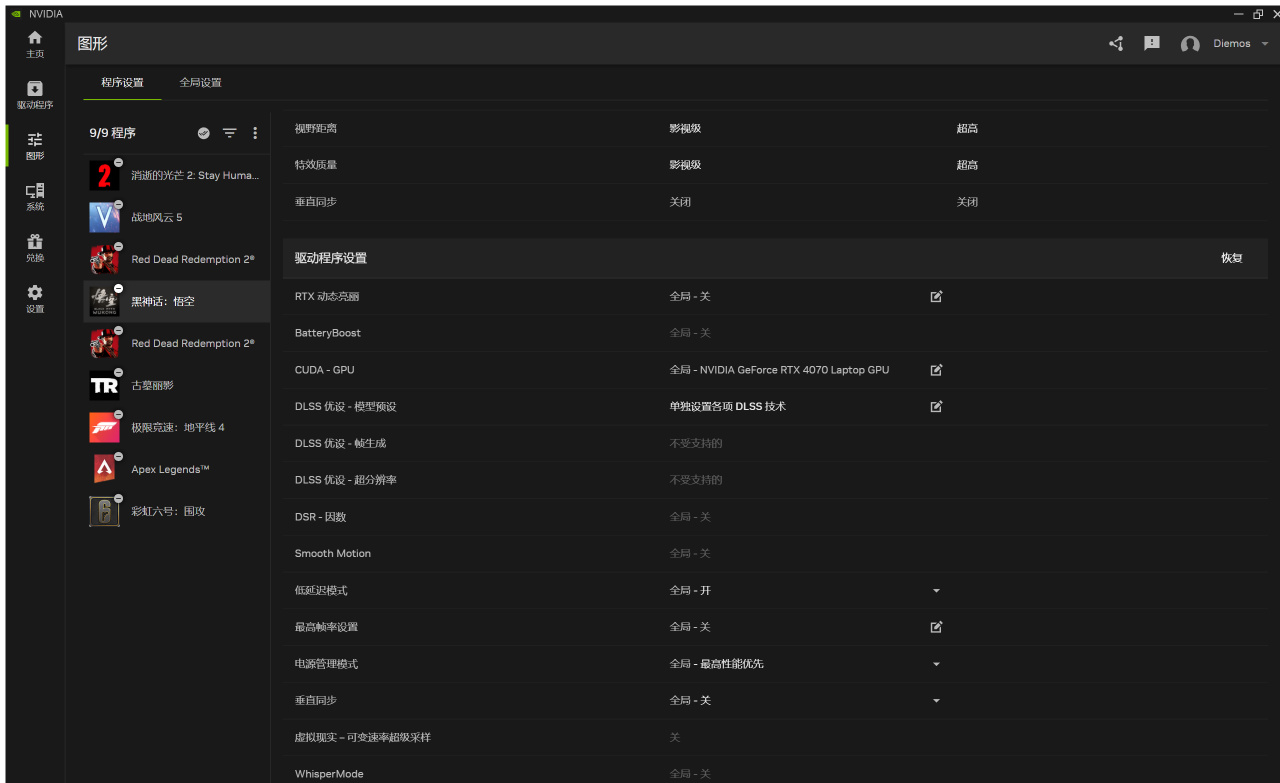
Task: Edit the CUDA - GPU setting
Action: [x=936, y=370]
